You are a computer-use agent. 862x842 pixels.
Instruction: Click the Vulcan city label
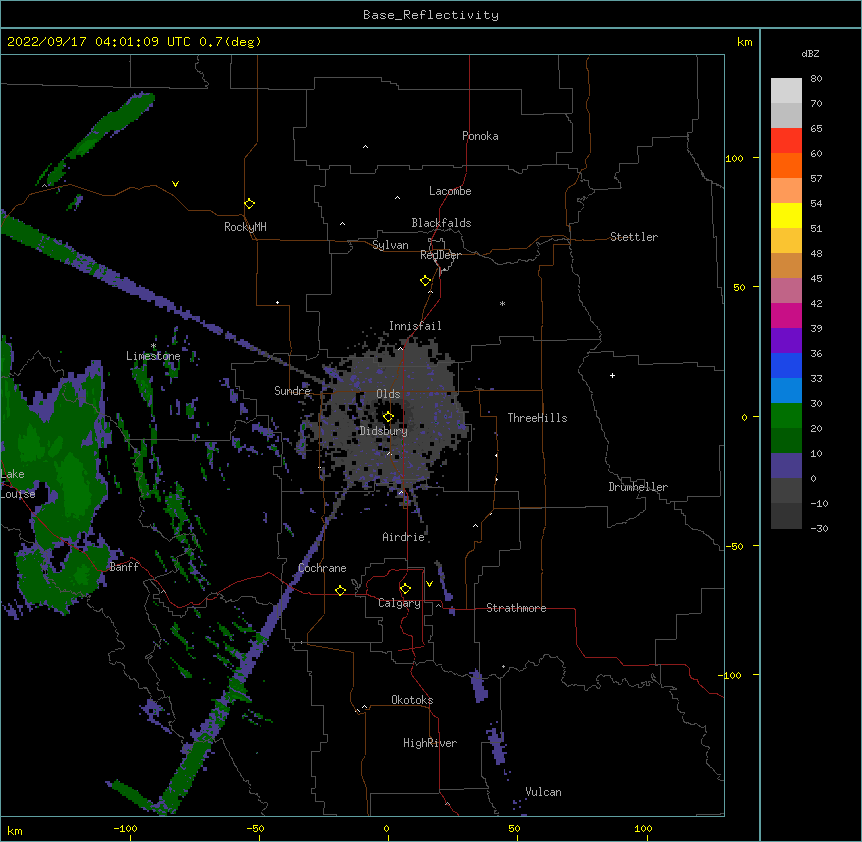pos(543,792)
